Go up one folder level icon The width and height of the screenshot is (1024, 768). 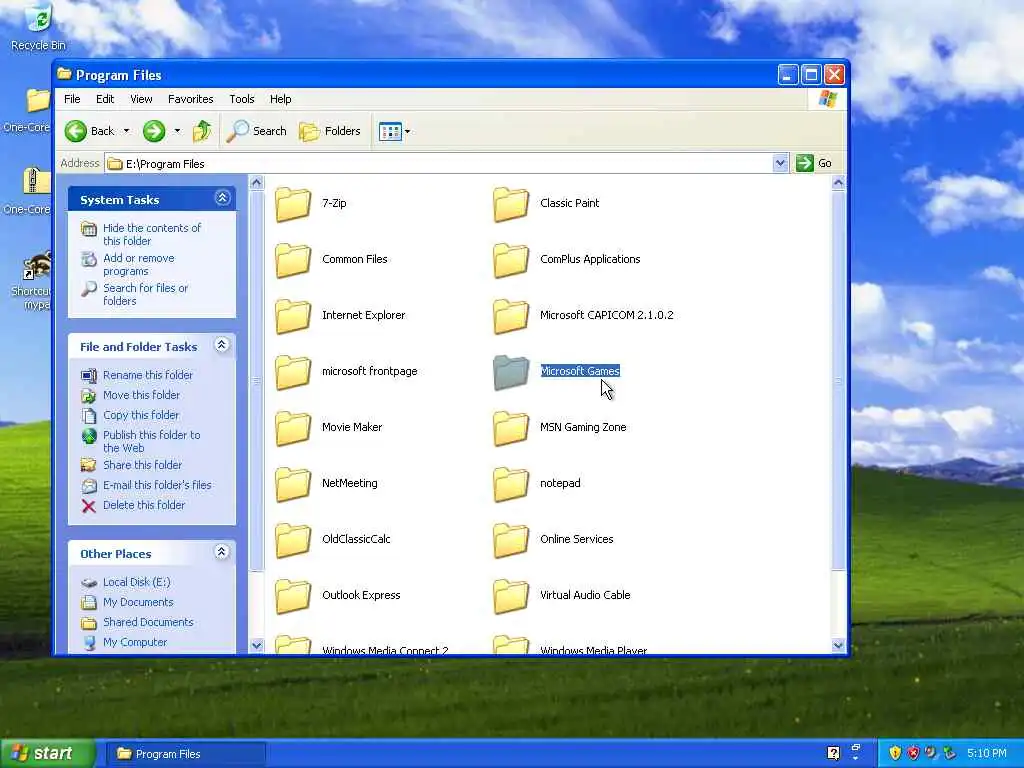coord(202,131)
